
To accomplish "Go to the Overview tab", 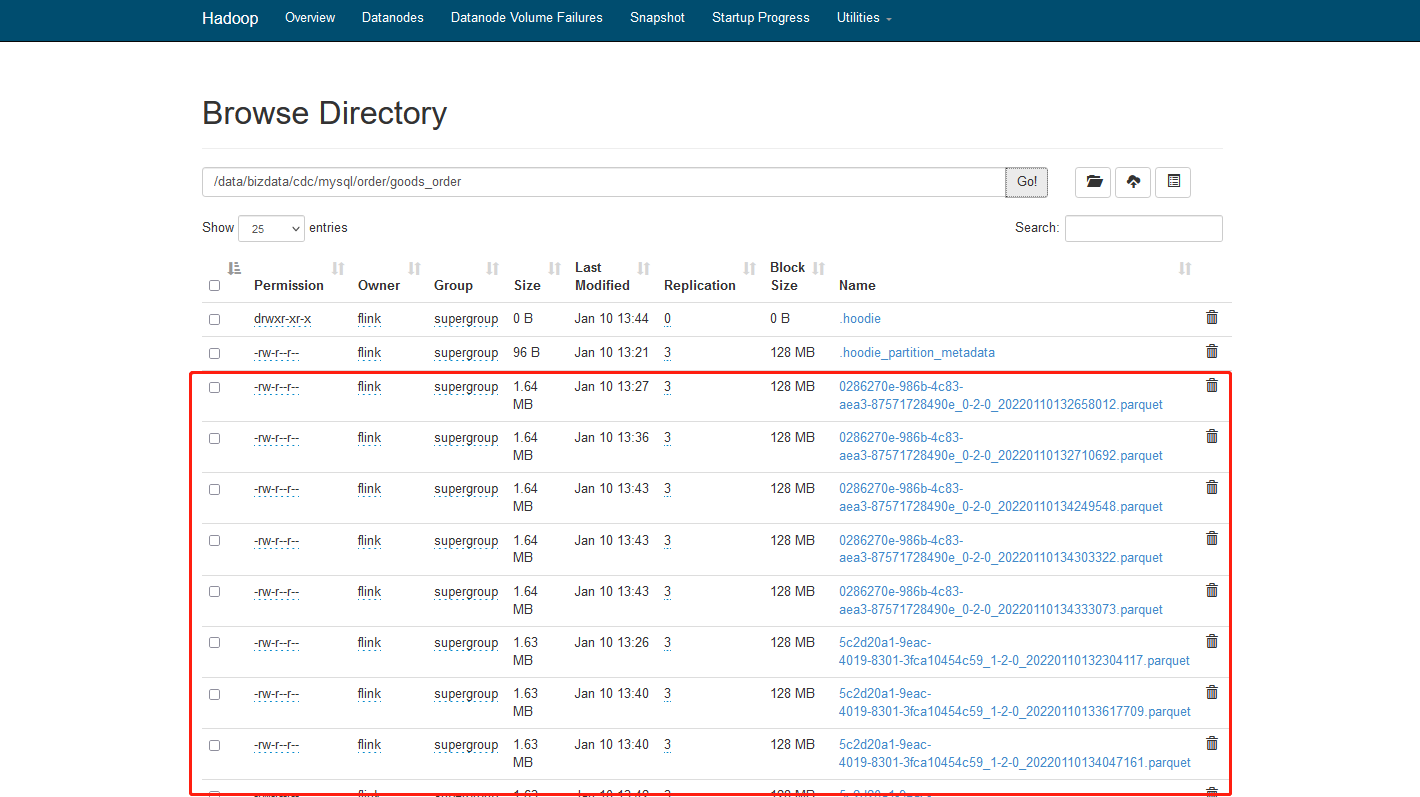I will (310, 18).
